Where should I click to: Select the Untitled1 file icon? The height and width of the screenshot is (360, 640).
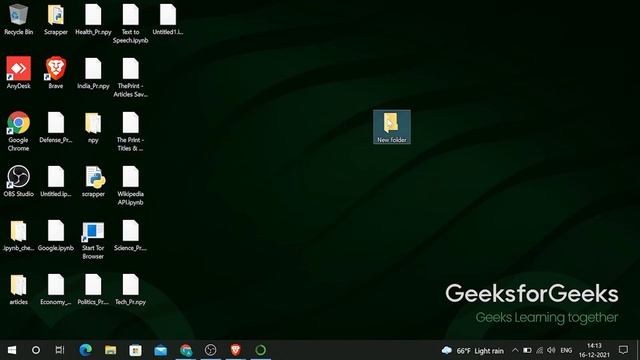tap(168, 20)
